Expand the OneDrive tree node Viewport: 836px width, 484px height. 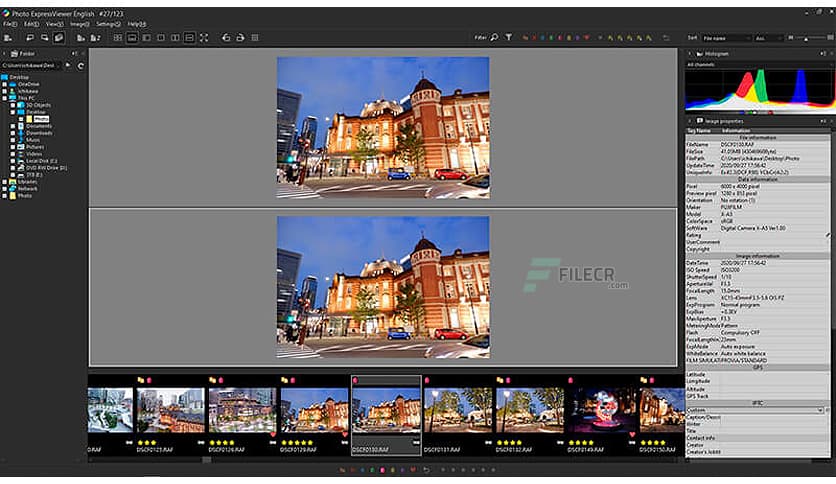(5, 84)
